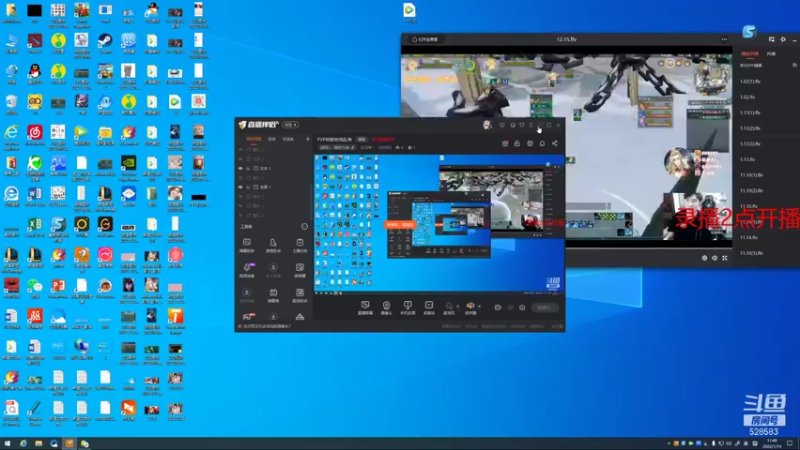Image resolution: width=800 pixels, height=450 pixels.
Task: Play 1.02.flv from the playlist
Action: coord(747,97)
